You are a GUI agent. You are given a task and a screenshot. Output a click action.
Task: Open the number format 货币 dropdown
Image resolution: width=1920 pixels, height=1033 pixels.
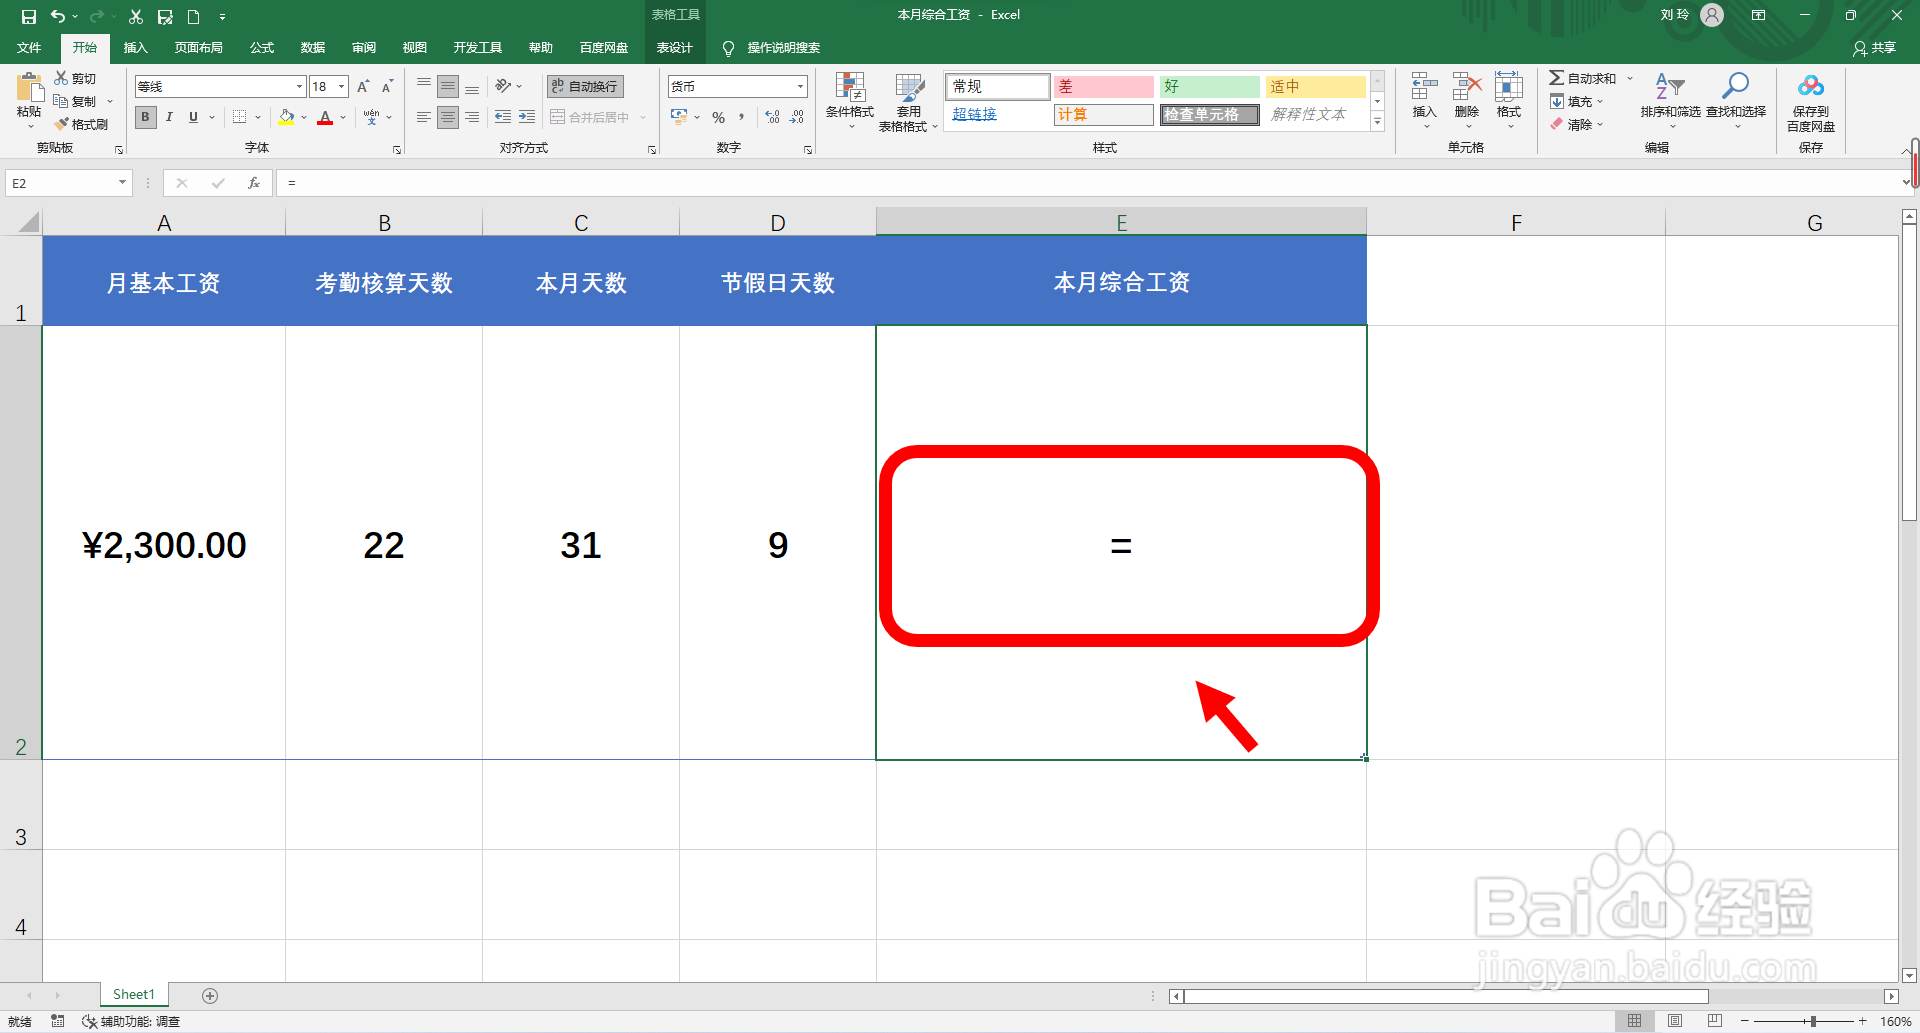click(x=800, y=87)
